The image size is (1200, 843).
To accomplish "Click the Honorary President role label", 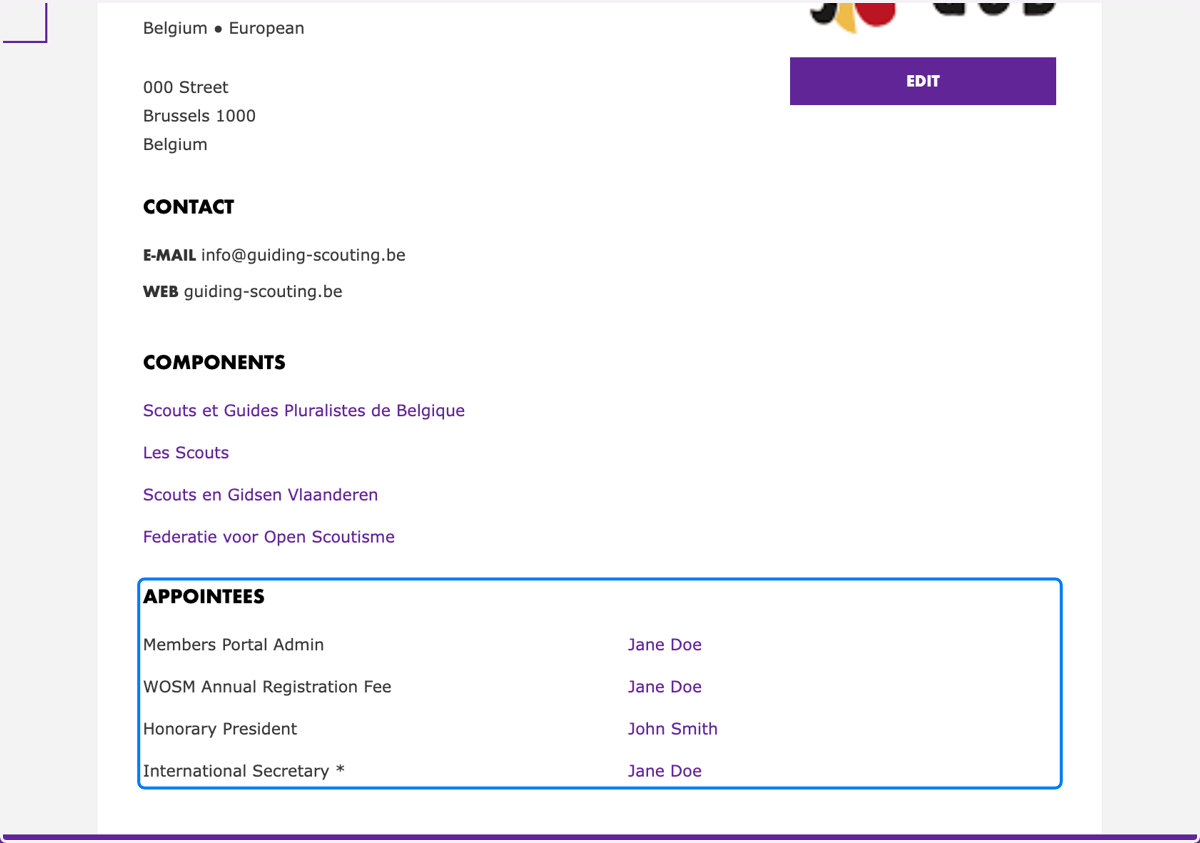I will (220, 729).
